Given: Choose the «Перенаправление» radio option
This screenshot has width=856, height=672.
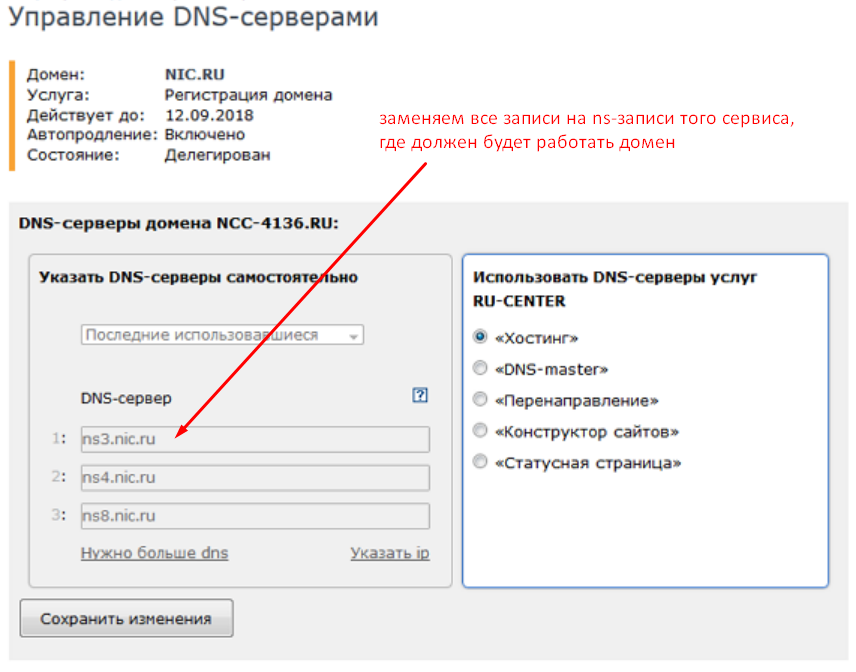Looking at the screenshot, I should click(x=480, y=399).
